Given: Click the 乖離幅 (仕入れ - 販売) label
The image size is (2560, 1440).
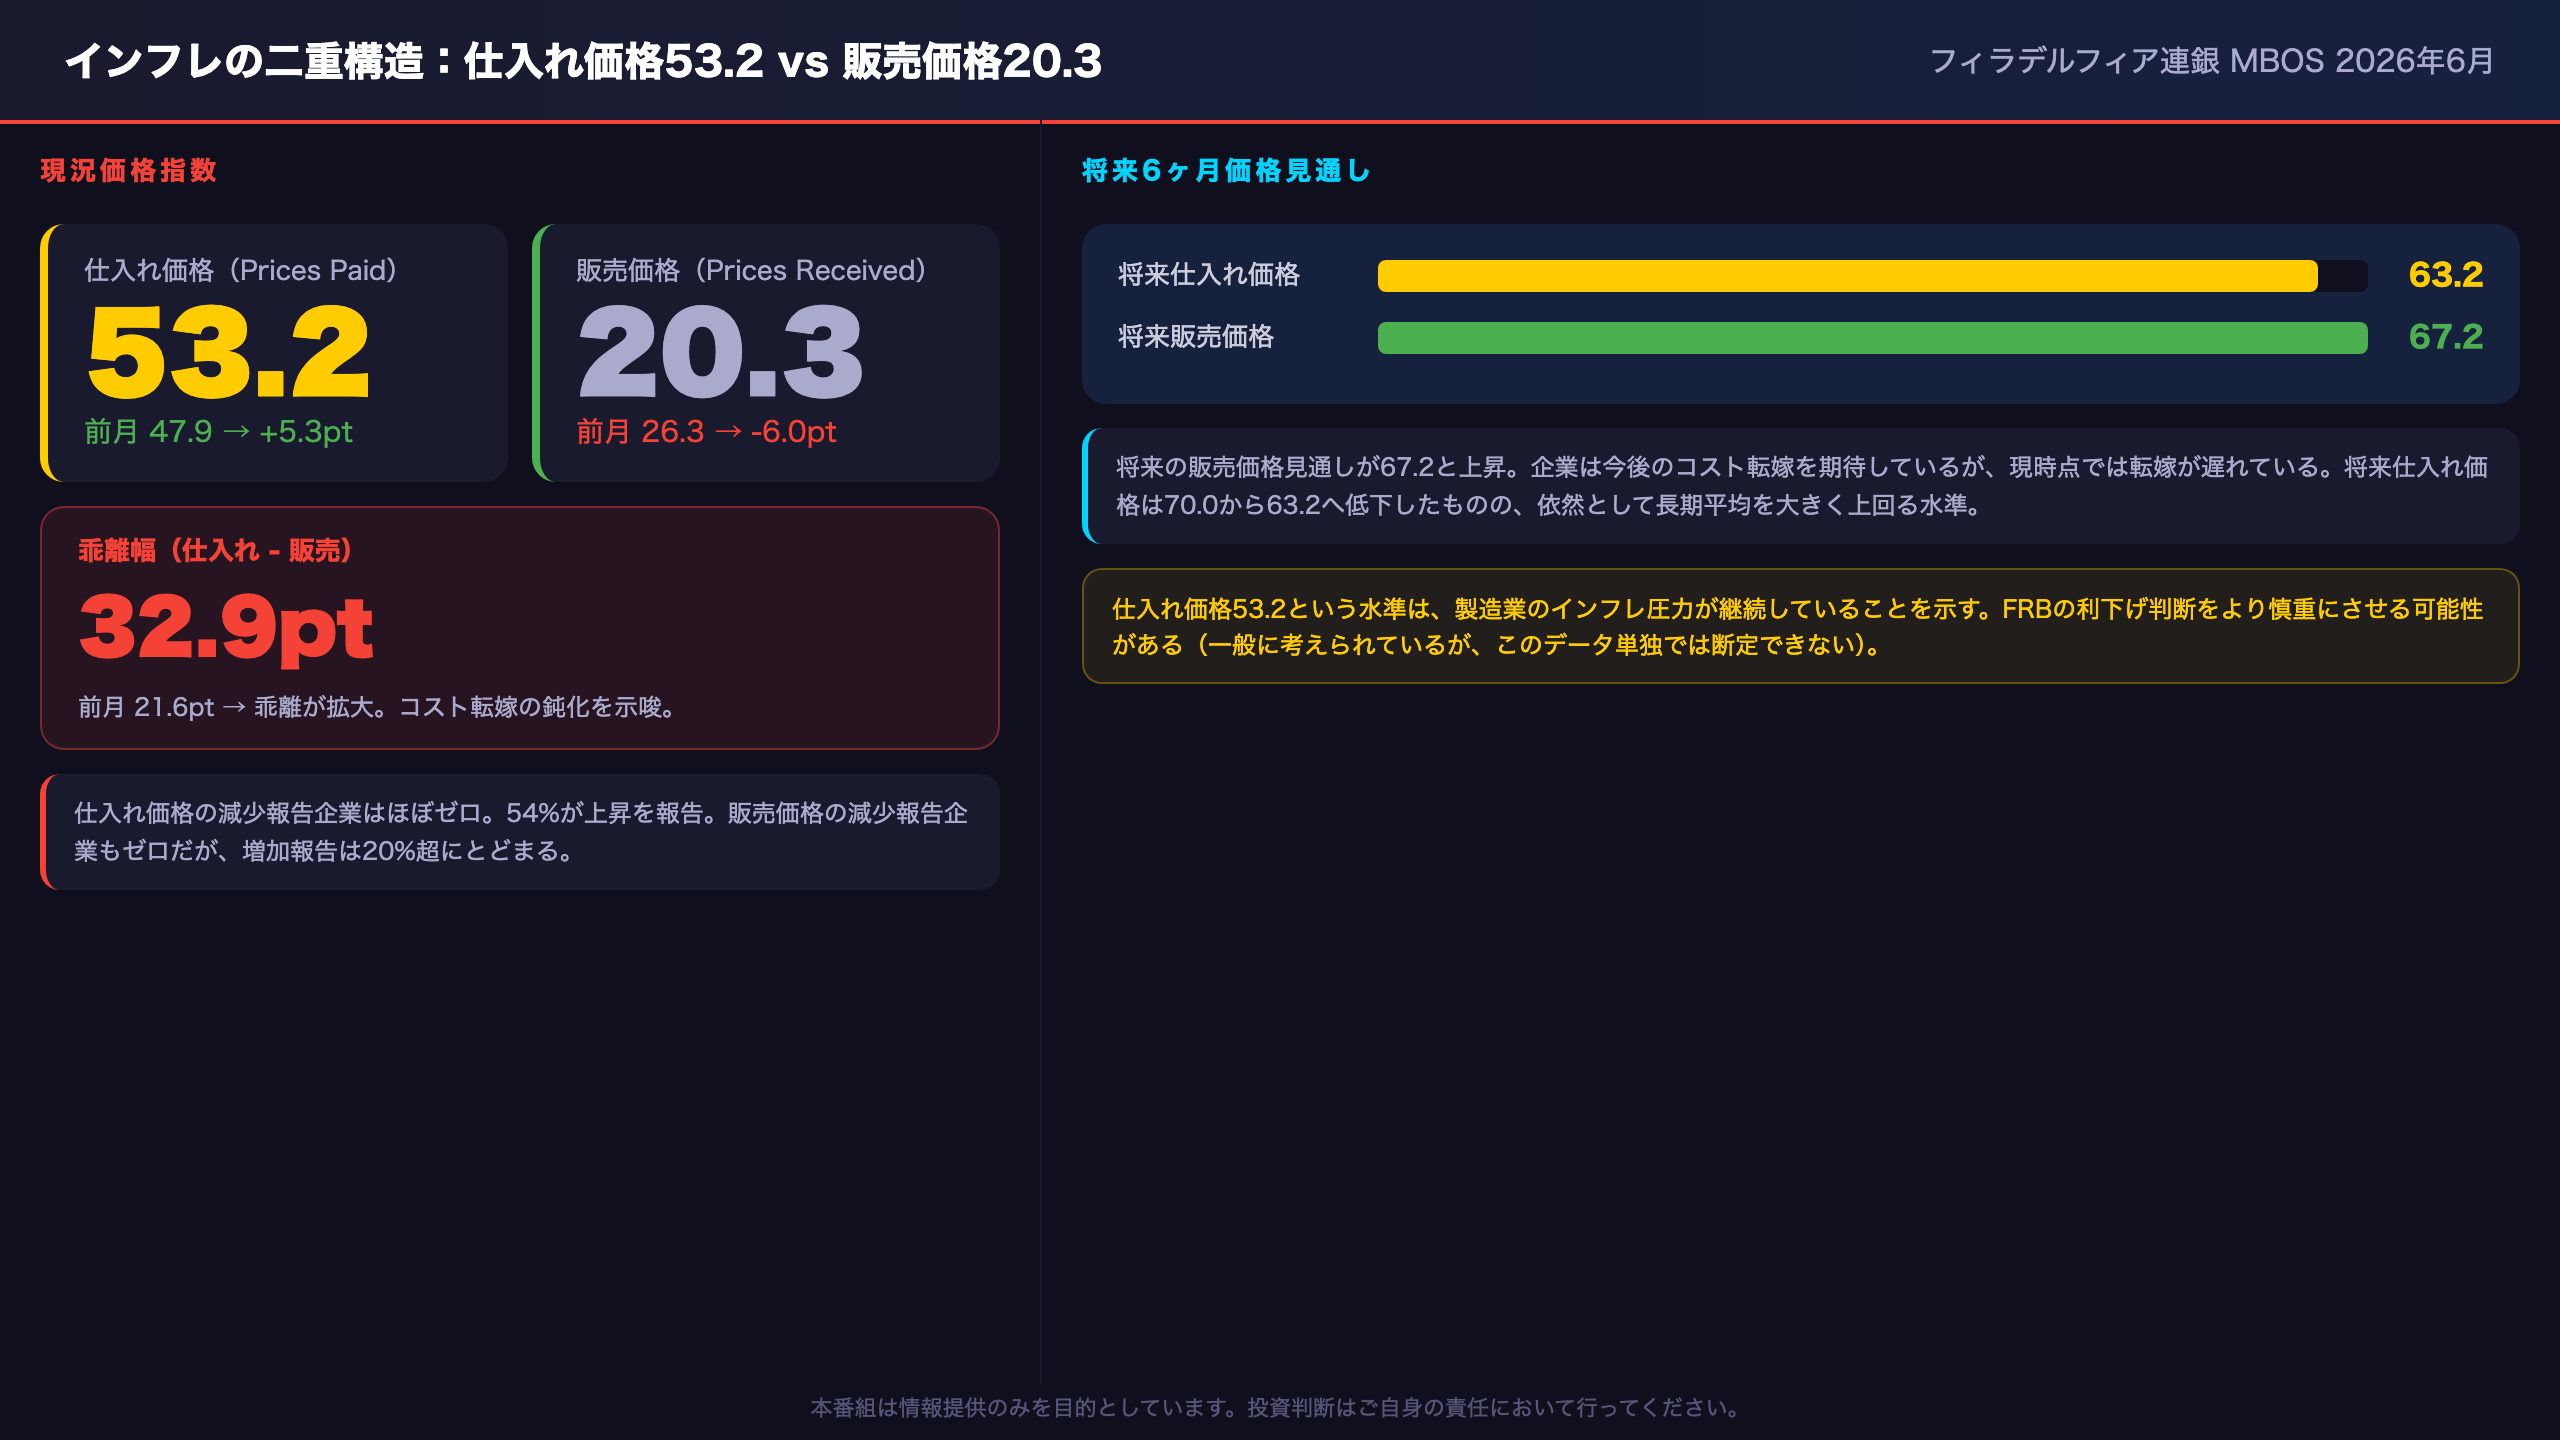Looking at the screenshot, I should click(x=215, y=550).
